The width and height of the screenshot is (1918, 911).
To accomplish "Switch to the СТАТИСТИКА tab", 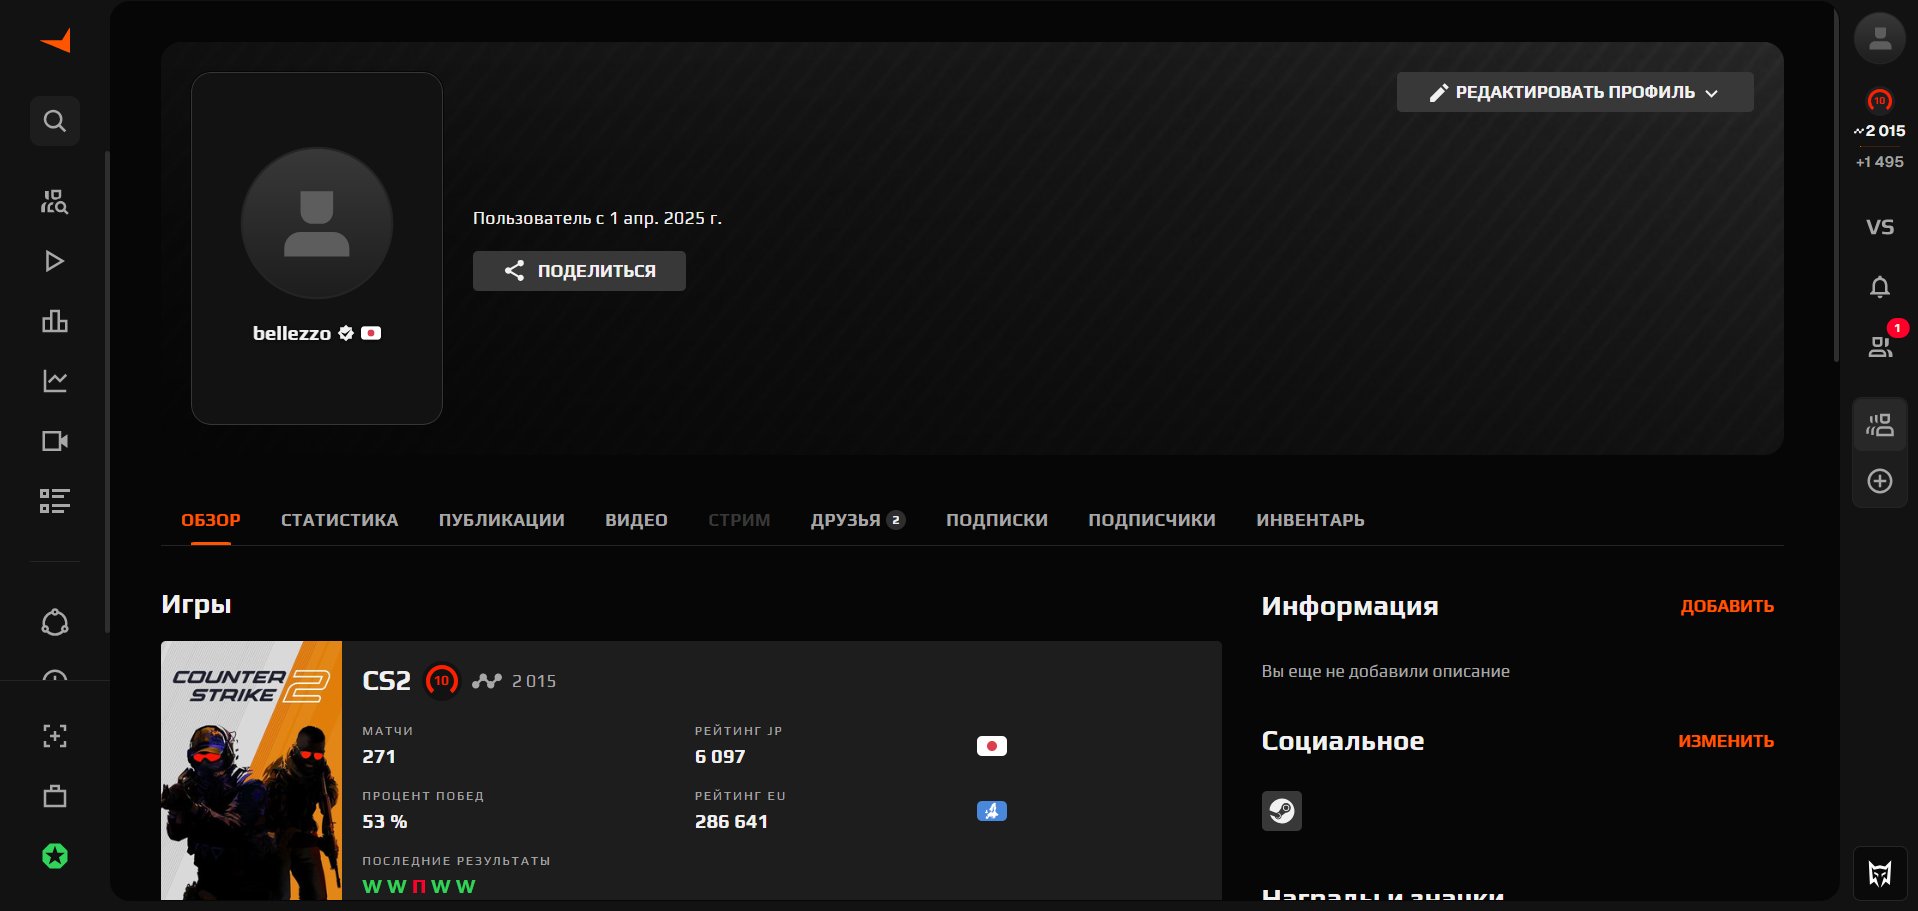I will tap(339, 520).
